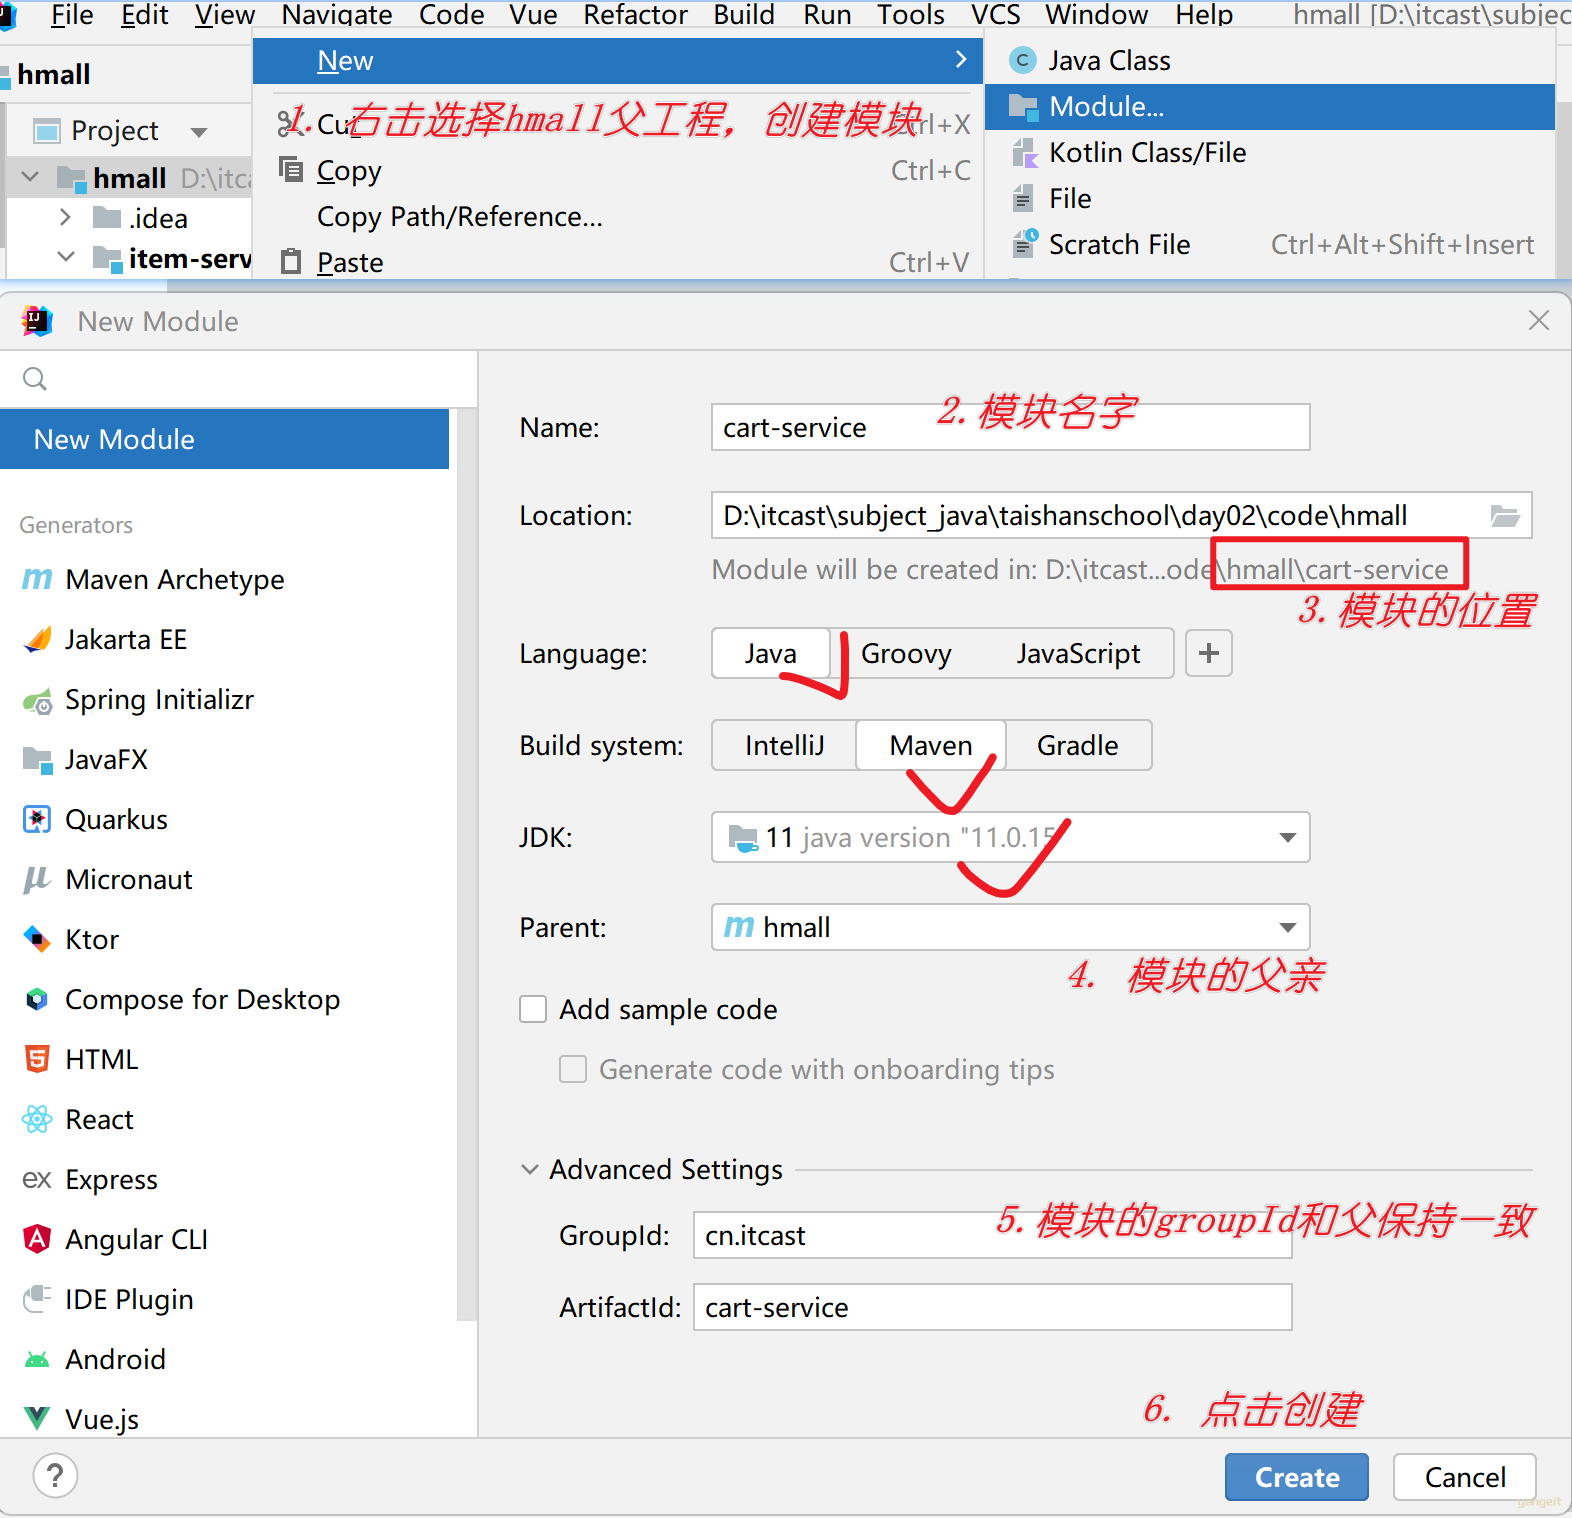Click the ArtifactId input field
The image size is (1572, 1518).
pos(992,1307)
